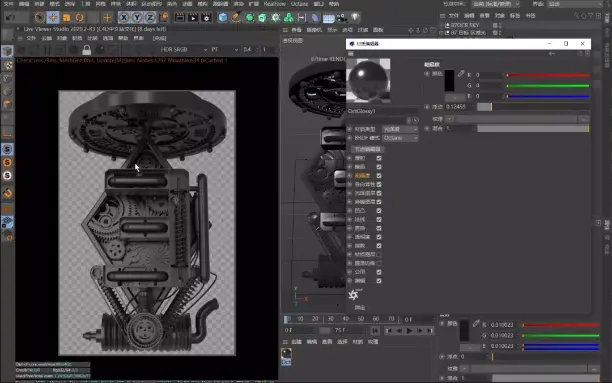Click the MoGraph Cloner icon
Screen dimensions: 612x383
(289, 18)
